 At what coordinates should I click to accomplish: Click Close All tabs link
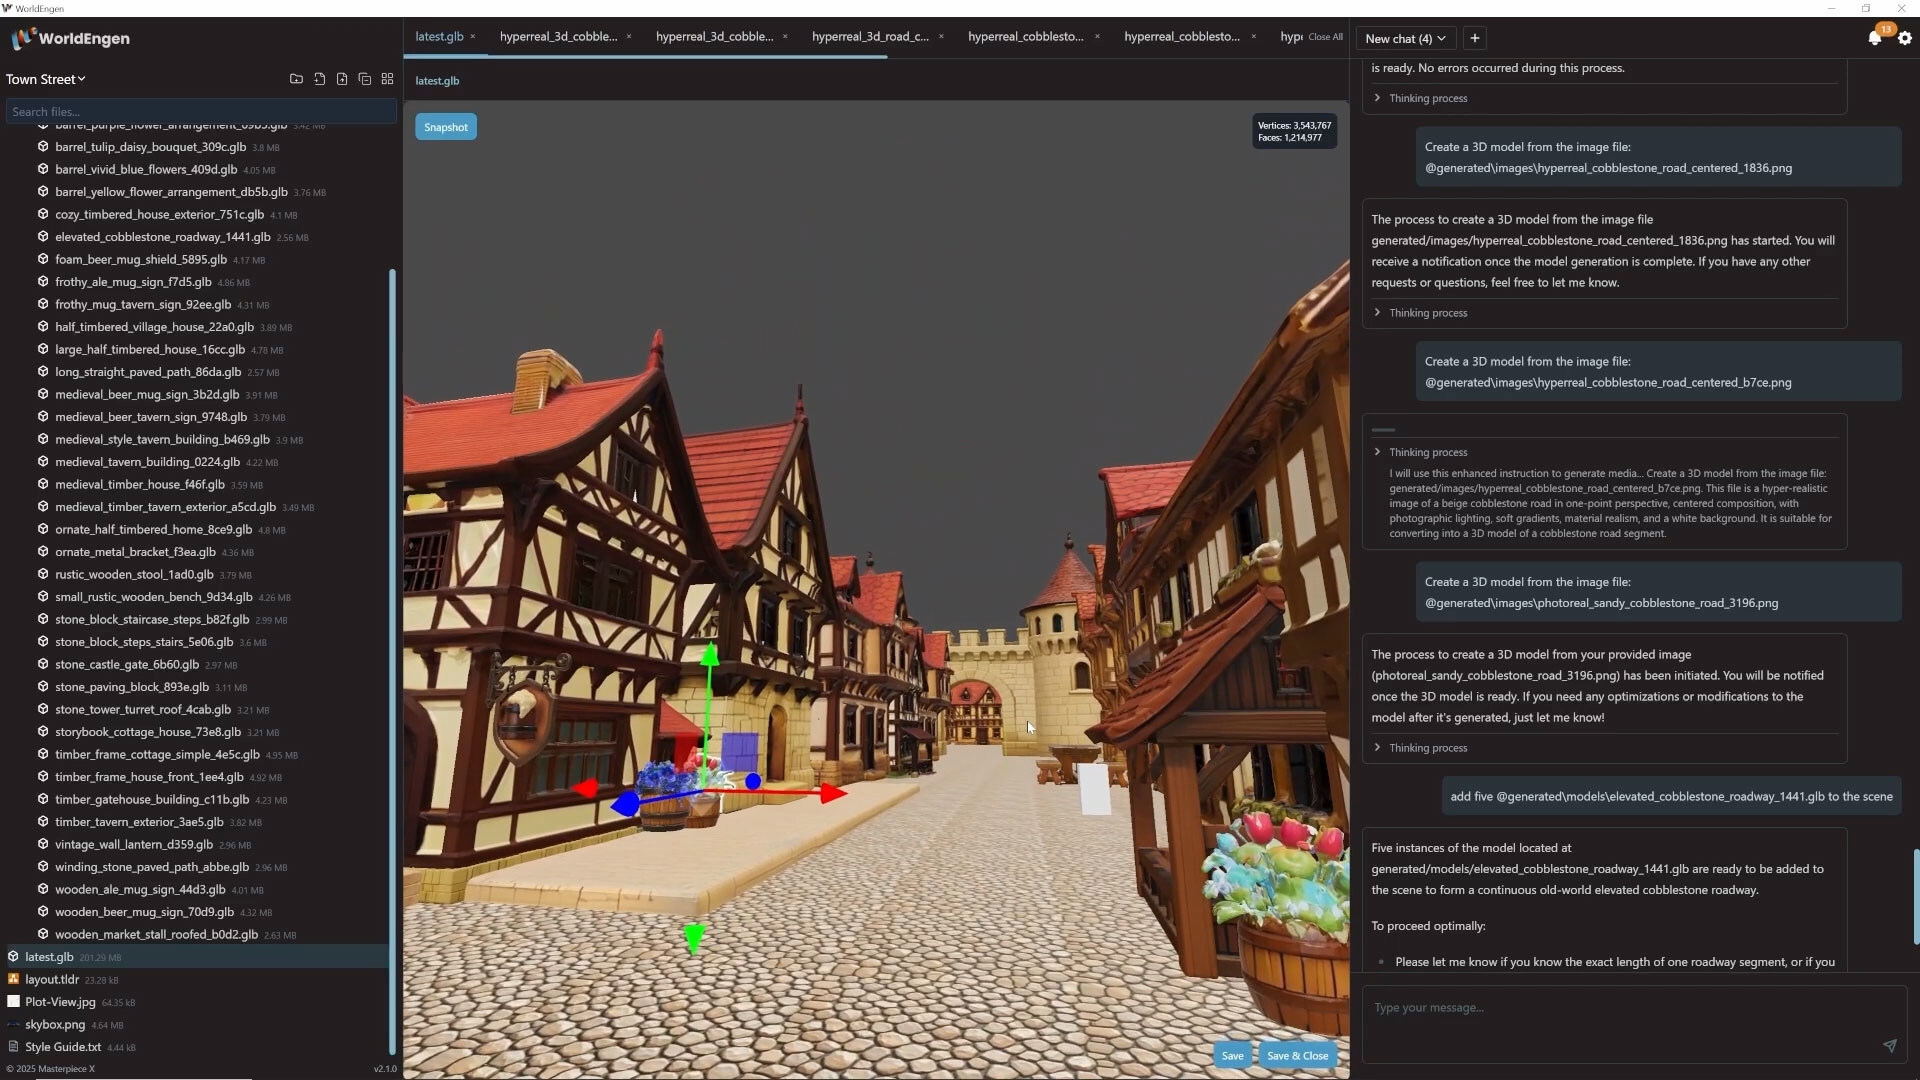click(x=1325, y=37)
